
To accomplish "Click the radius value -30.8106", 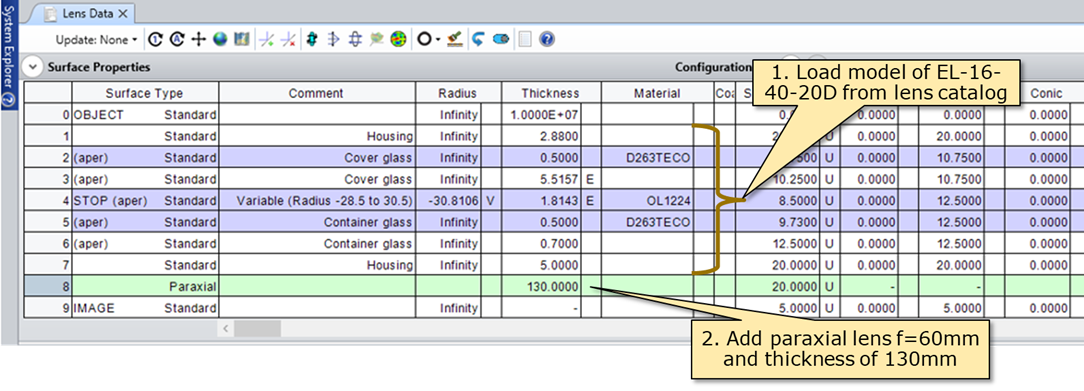I will [449, 200].
